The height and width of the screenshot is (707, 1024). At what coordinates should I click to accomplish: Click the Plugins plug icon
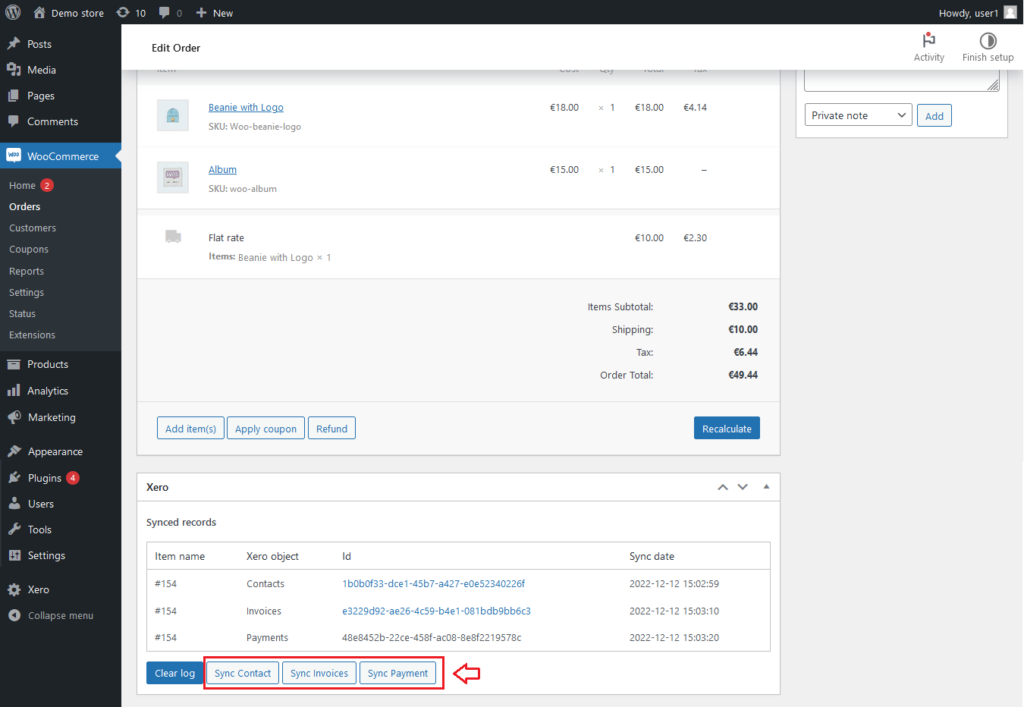click(15, 477)
